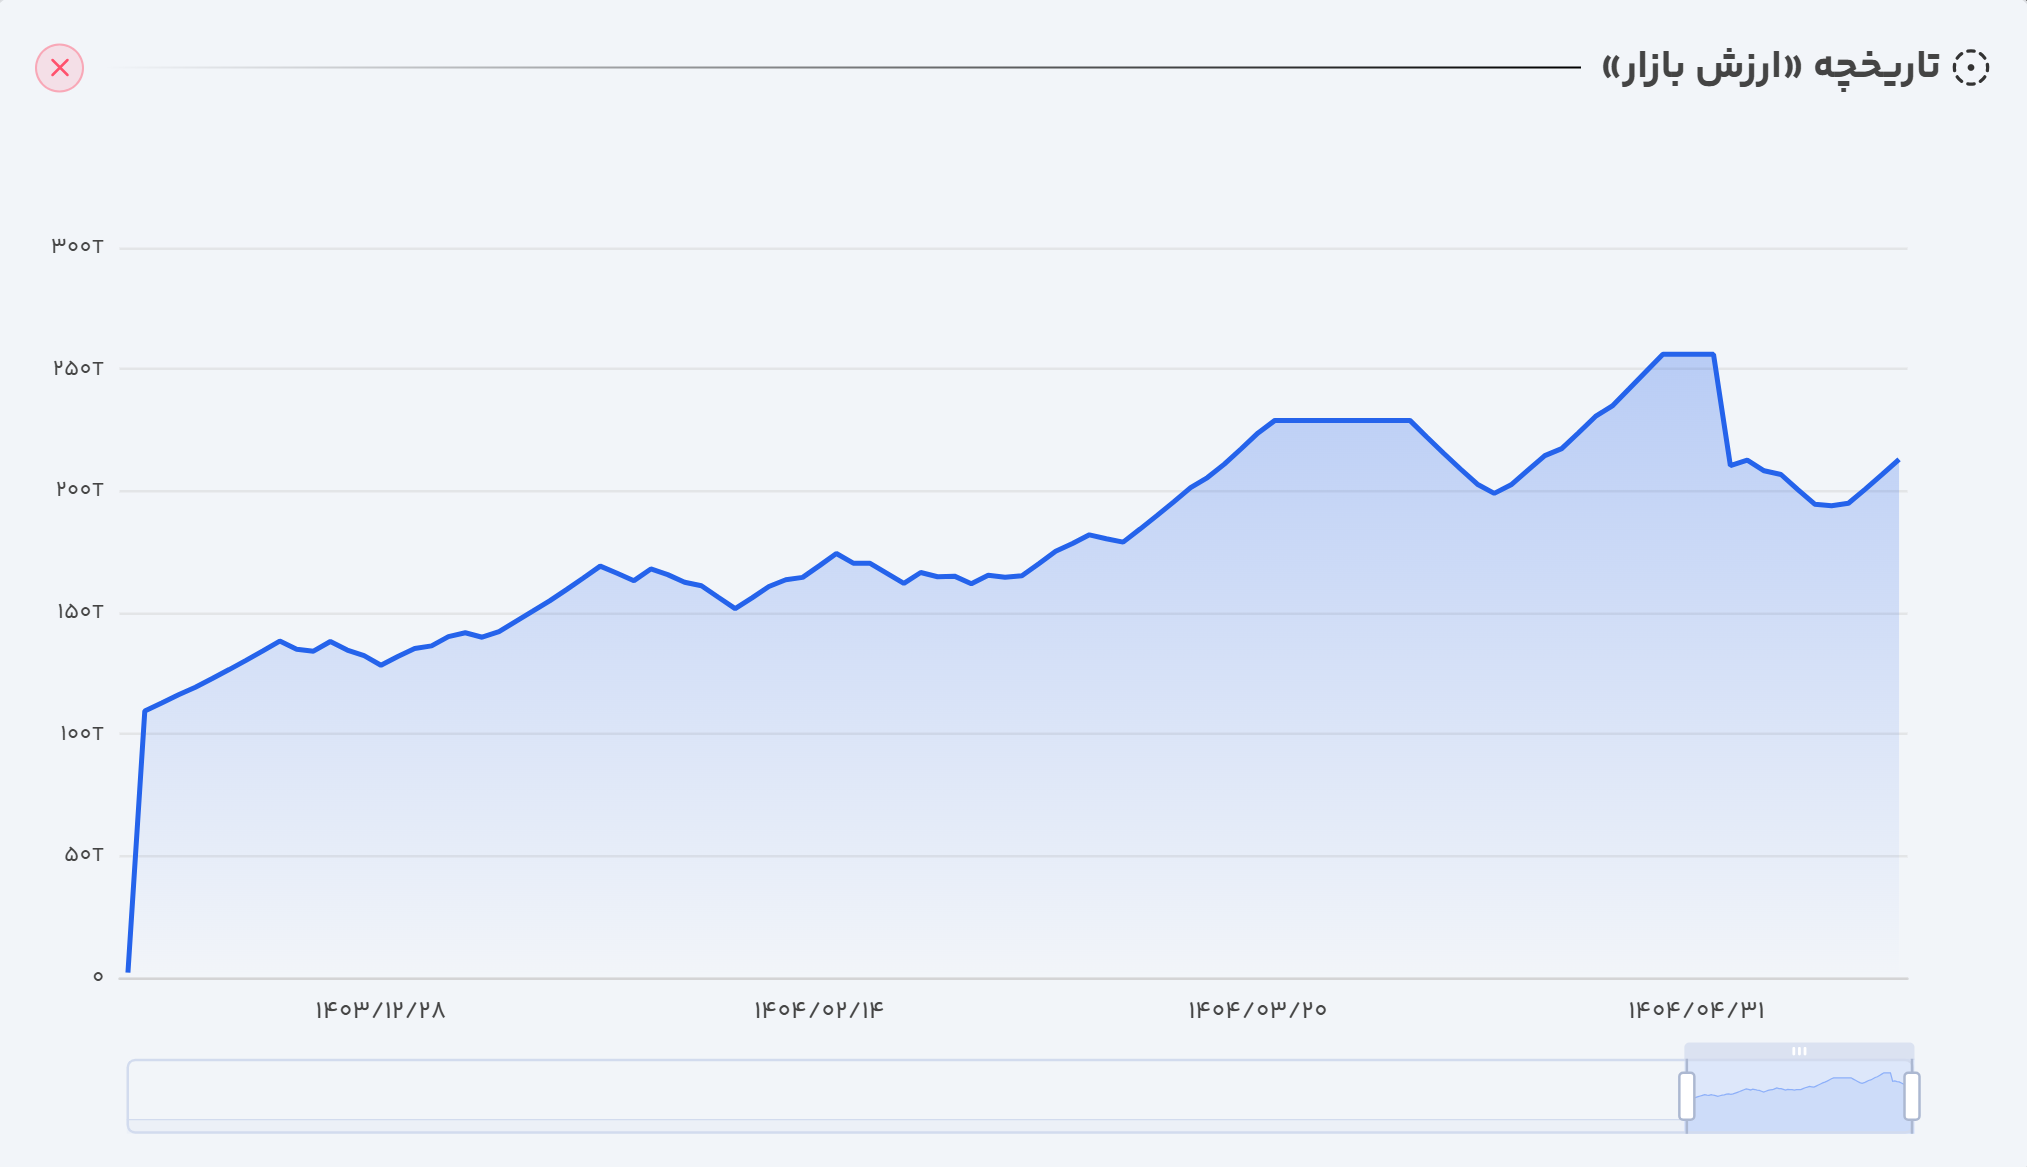Click the empty navigator track left of the selection

[900, 1096]
